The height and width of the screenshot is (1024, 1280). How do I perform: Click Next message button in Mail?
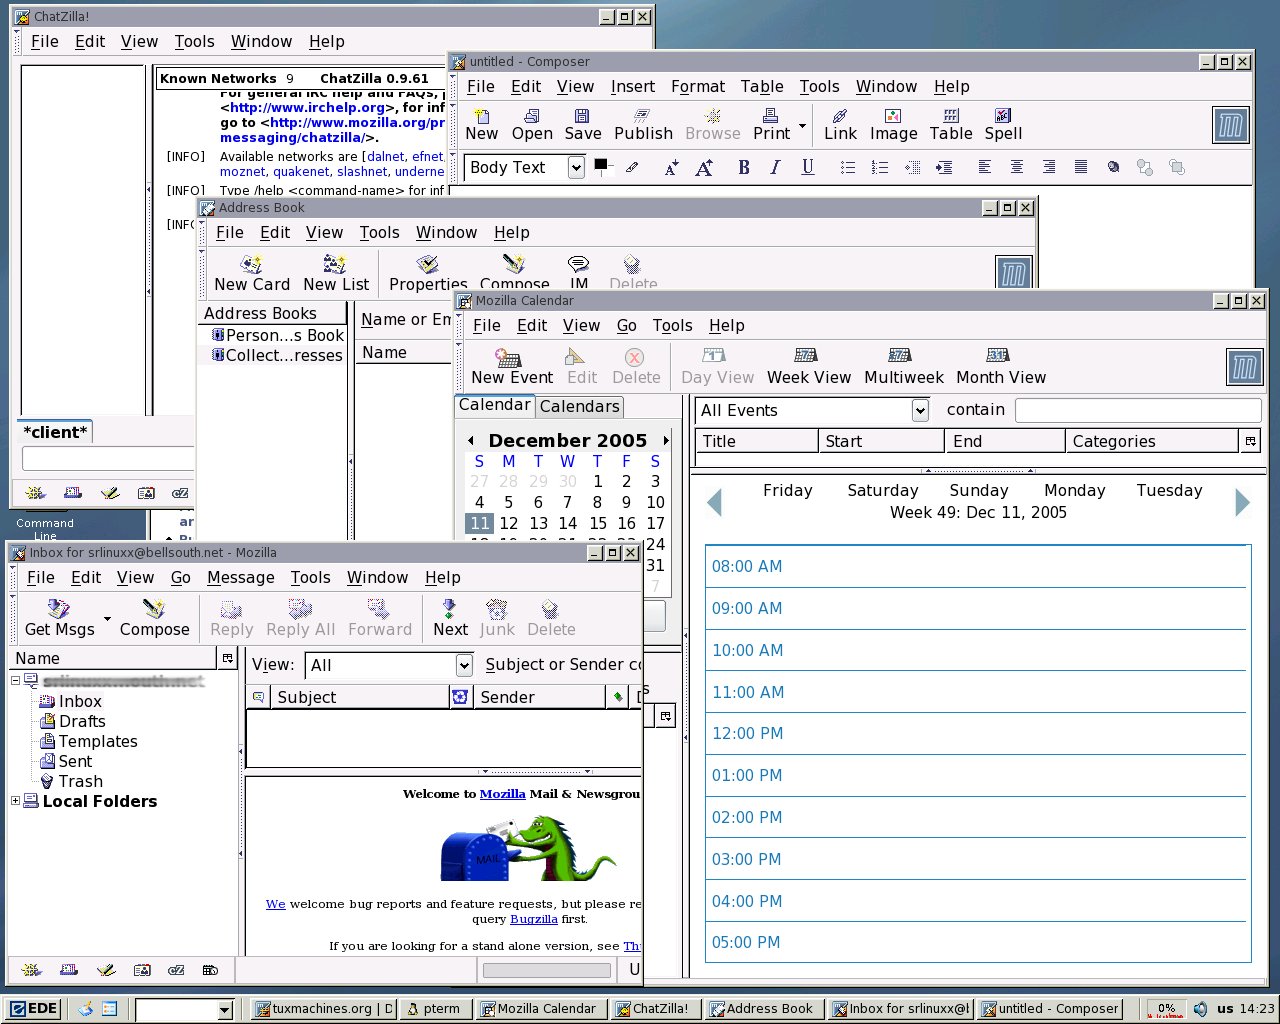[450, 618]
